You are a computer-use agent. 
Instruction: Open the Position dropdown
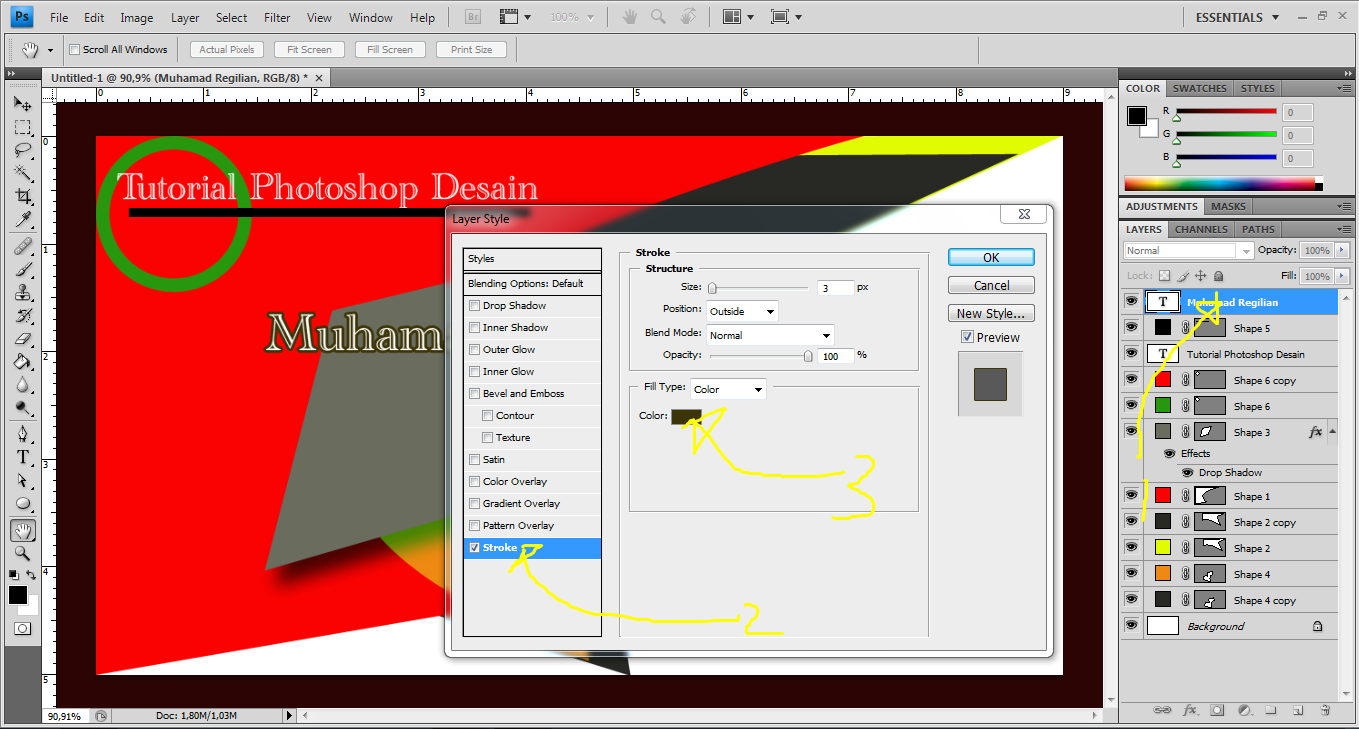coord(741,310)
